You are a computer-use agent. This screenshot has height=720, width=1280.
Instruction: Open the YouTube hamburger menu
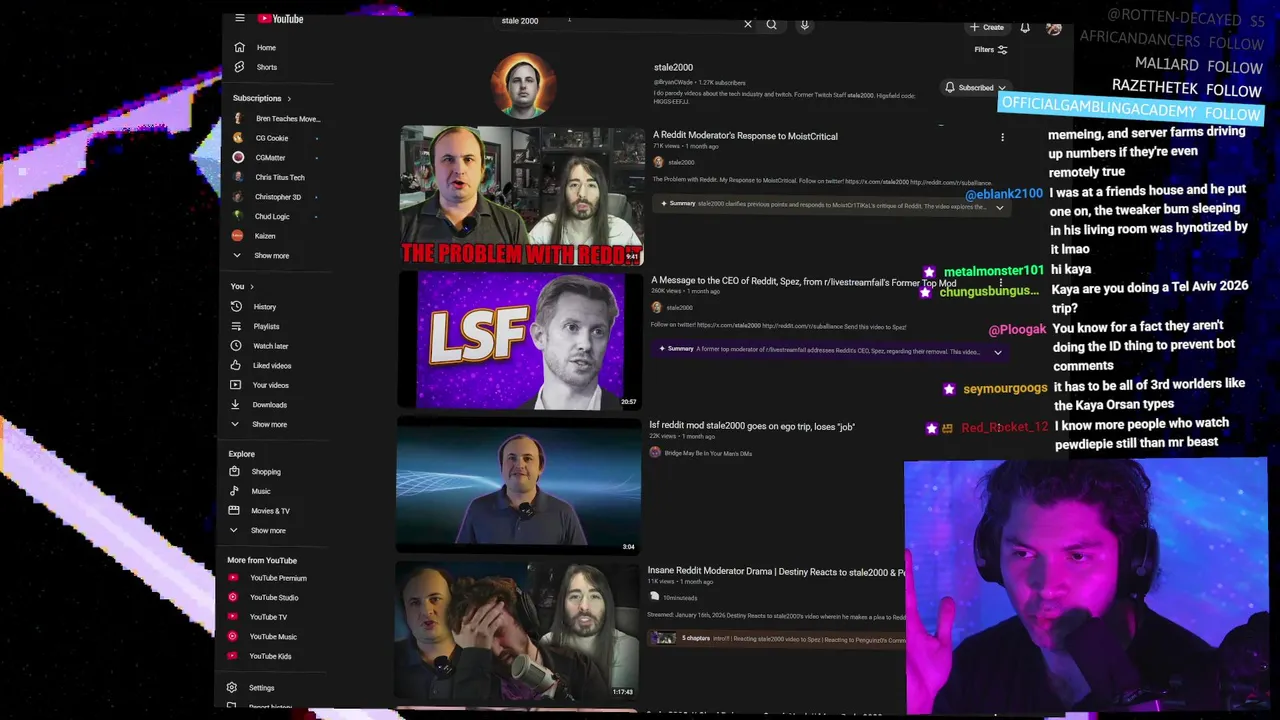pyautogui.click(x=240, y=18)
